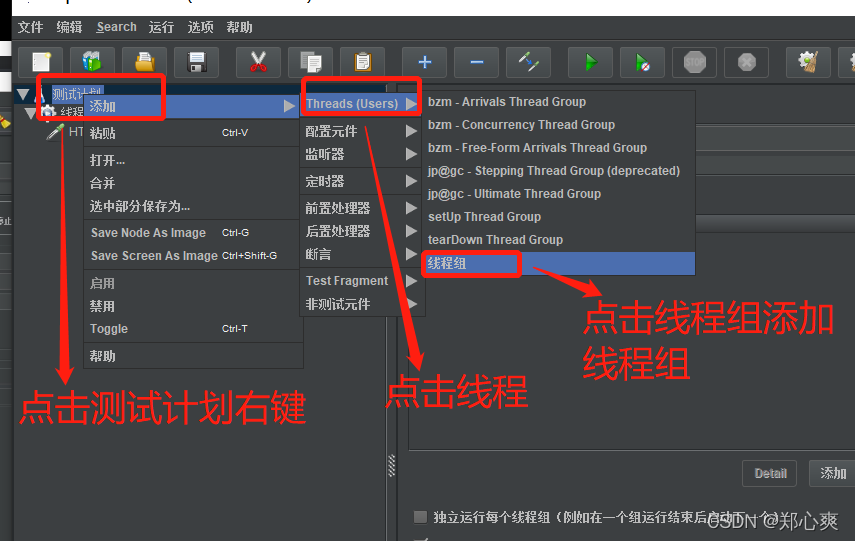Image resolution: width=855 pixels, height=541 pixels.
Task: Click the Detail button
Action: [769, 473]
